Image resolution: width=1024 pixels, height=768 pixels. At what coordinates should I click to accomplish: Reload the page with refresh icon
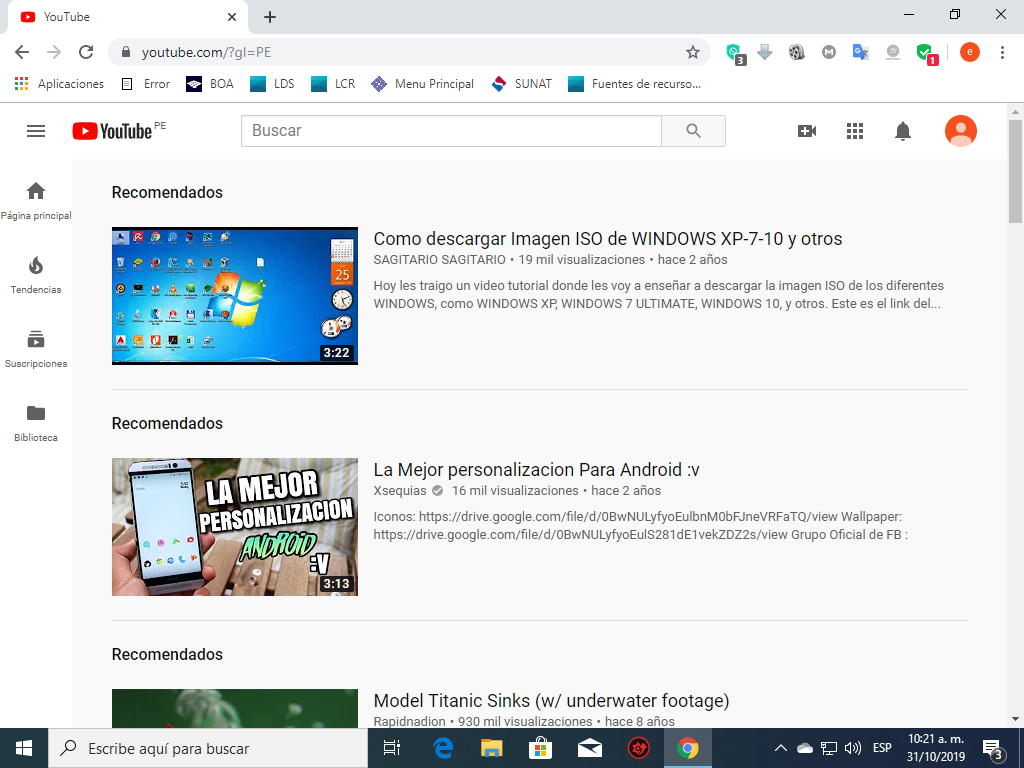coord(86,52)
